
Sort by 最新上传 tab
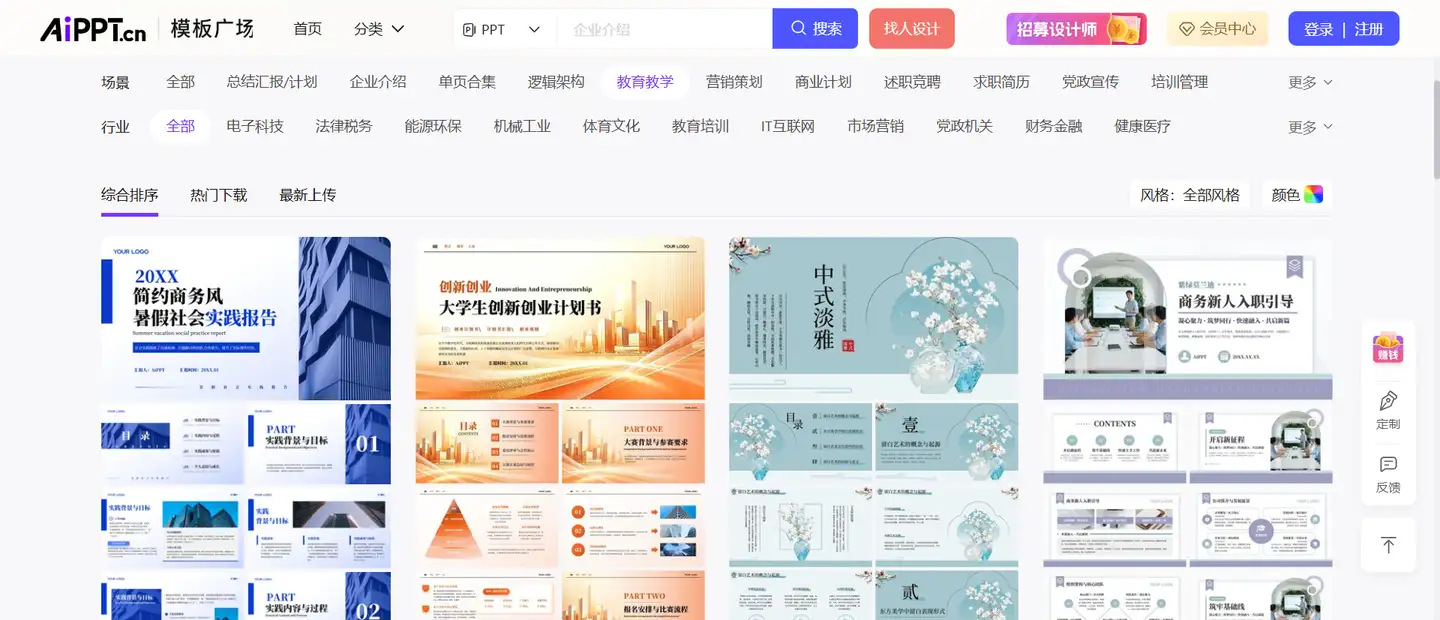click(x=308, y=195)
